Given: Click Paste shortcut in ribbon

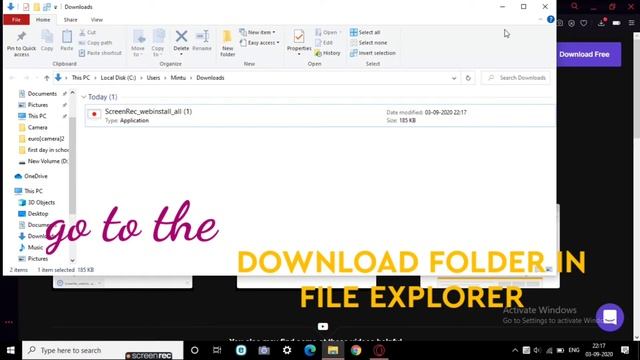Looking at the screenshot, I should pyautogui.click(x=100, y=53).
